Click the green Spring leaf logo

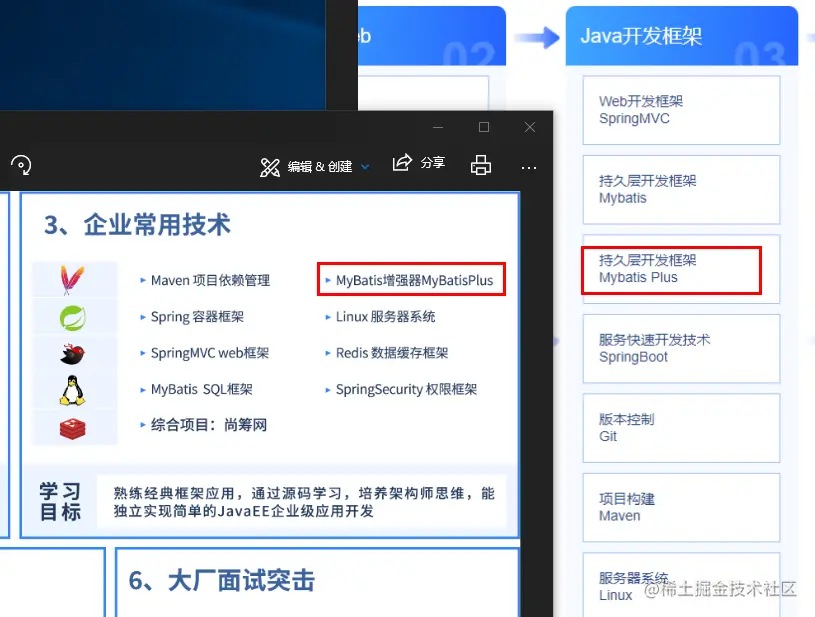73,318
